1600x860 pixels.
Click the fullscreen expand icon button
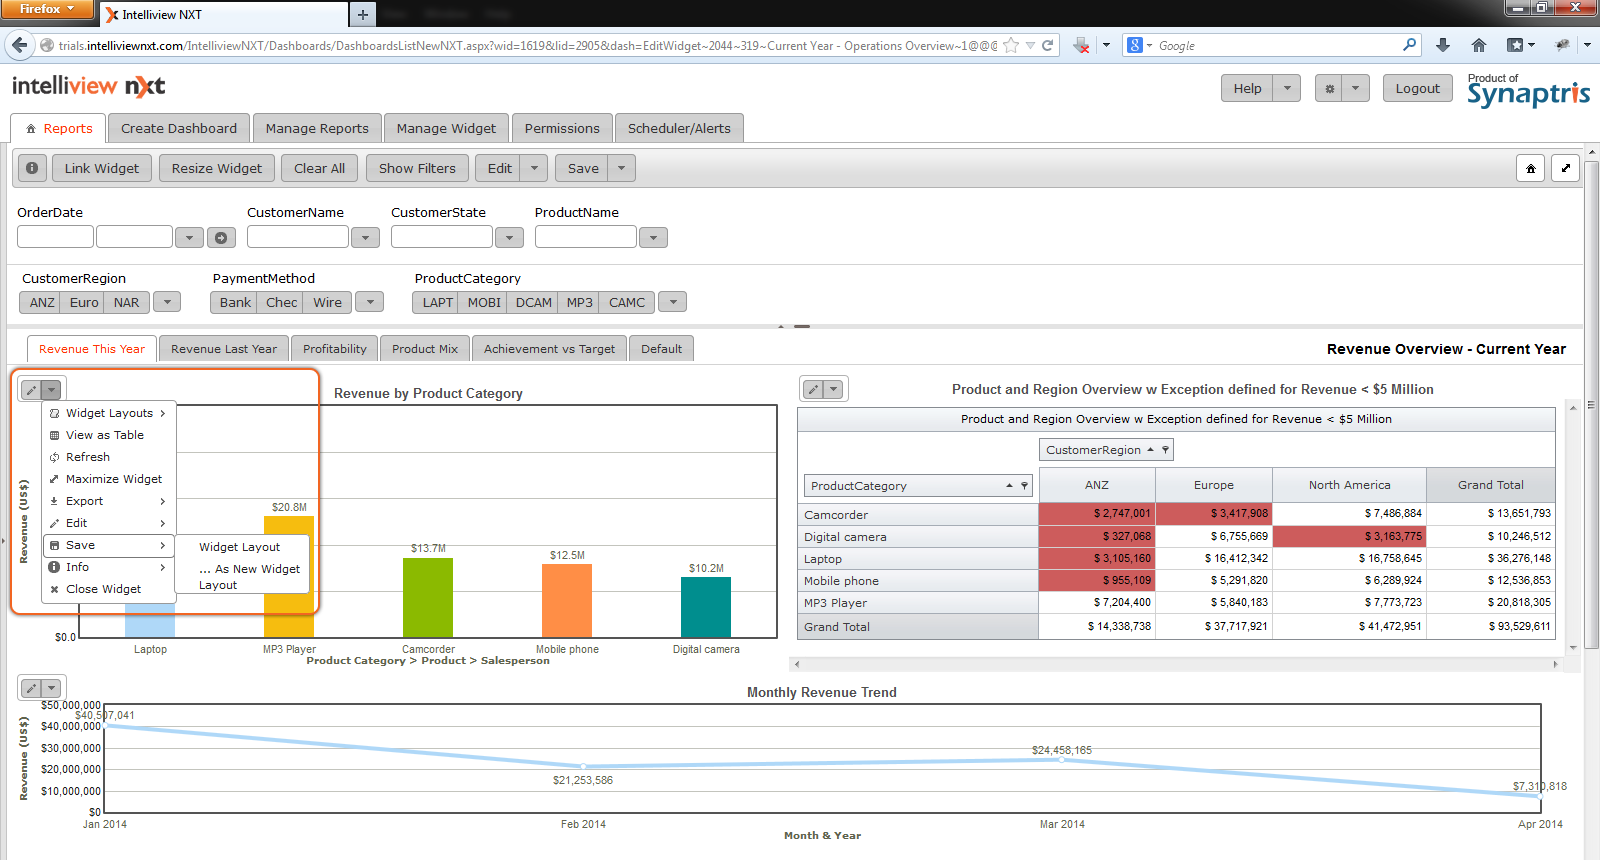tap(1566, 169)
